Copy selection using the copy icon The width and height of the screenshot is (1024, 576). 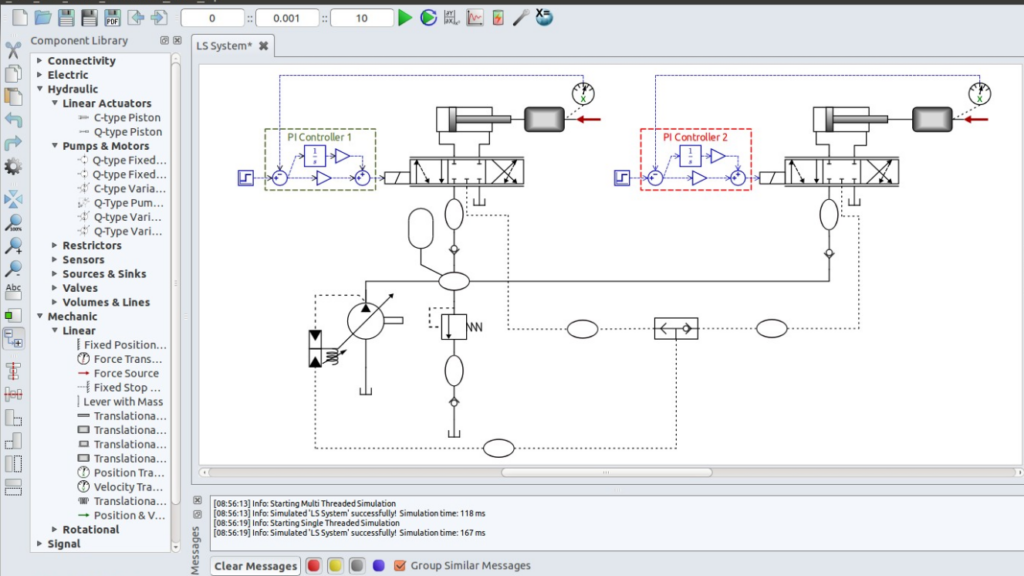pos(13,73)
